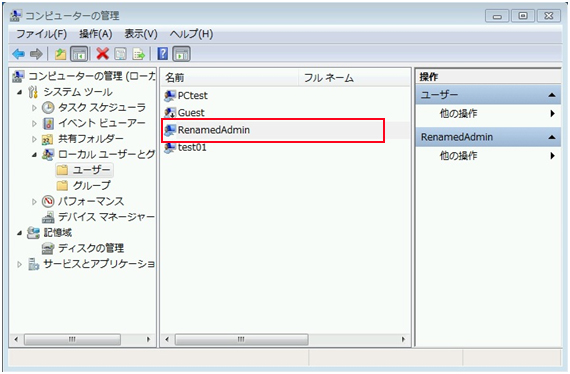Click the test01 user account icon
The width and height of the screenshot is (570, 374).
point(170,147)
